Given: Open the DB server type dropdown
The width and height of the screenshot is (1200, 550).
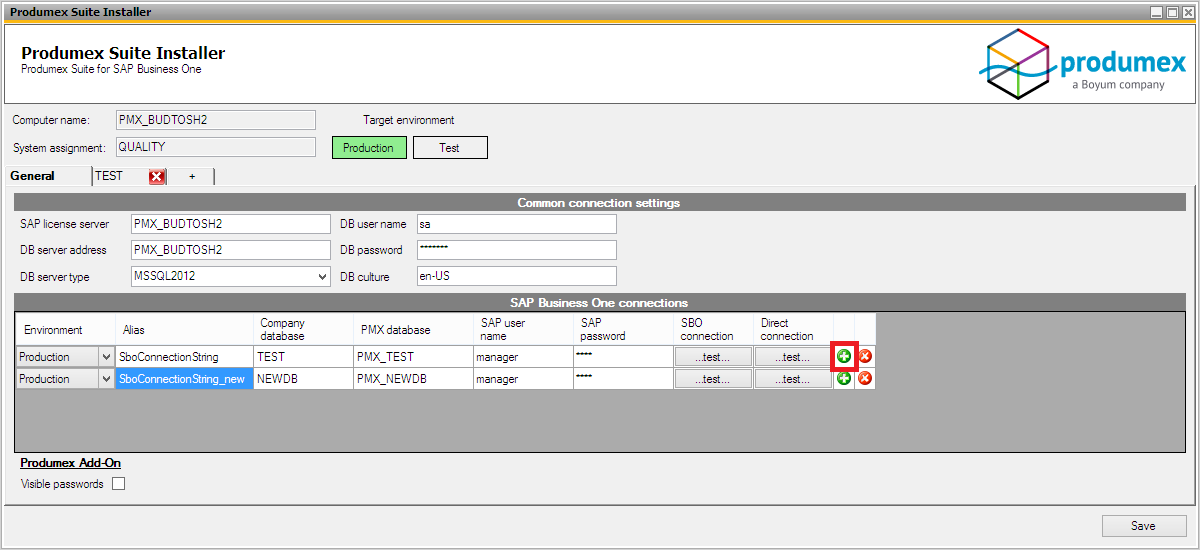Looking at the screenshot, I should click(x=322, y=277).
